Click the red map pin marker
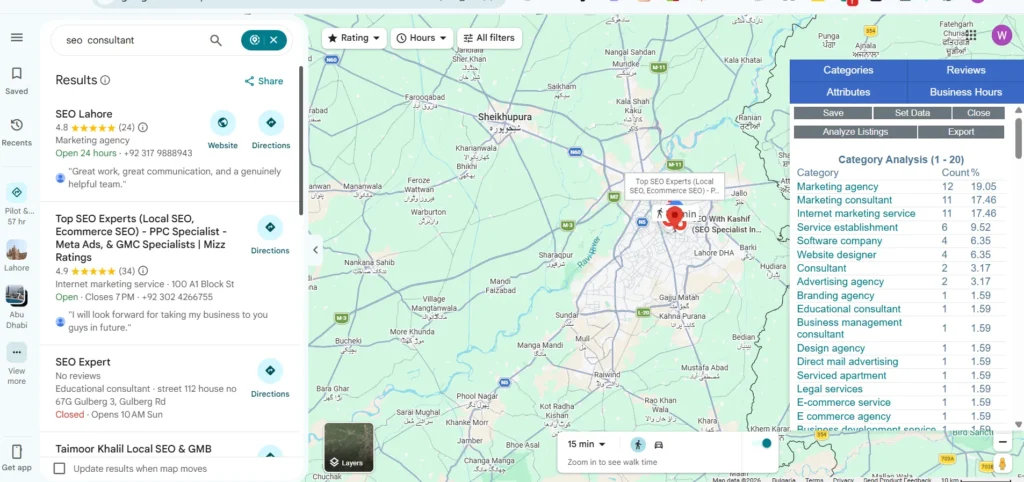 677,217
